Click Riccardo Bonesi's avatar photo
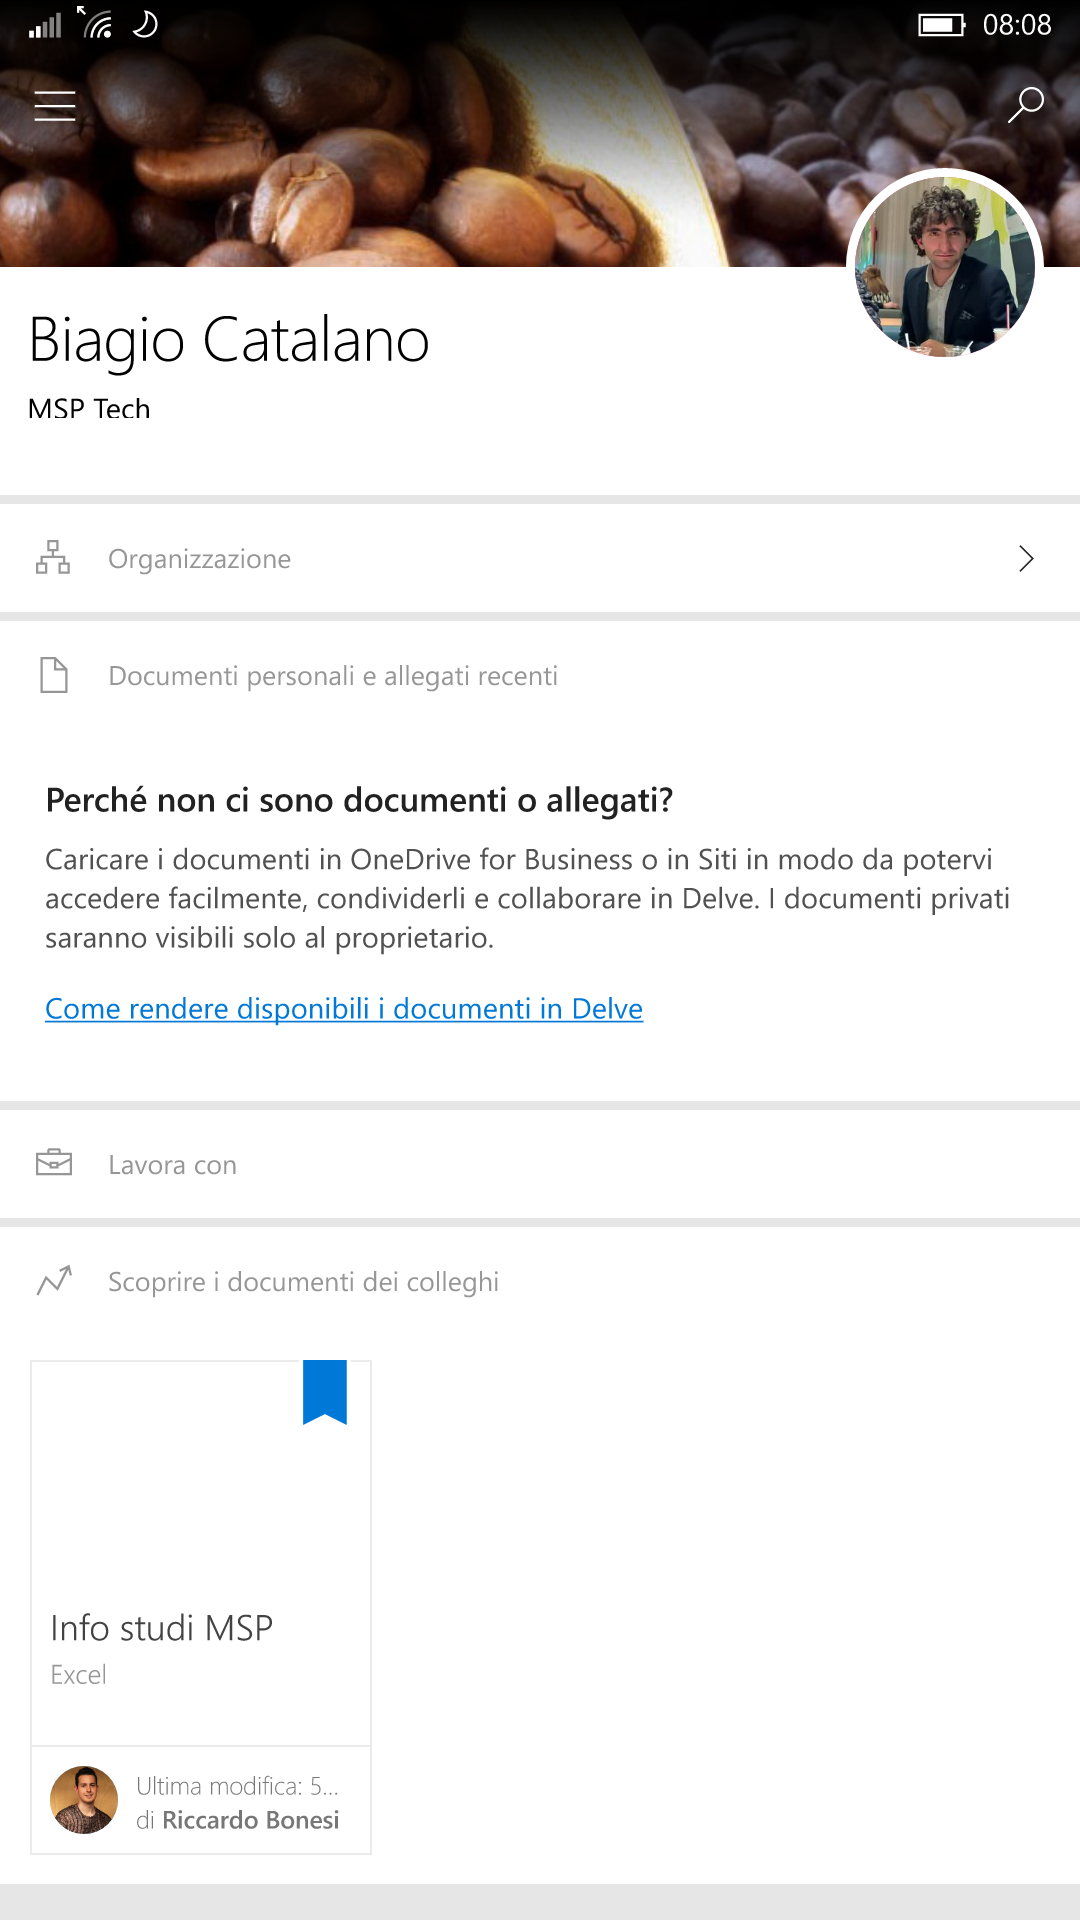Viewport: 1080px width, 1920px height. (84, 1800)
